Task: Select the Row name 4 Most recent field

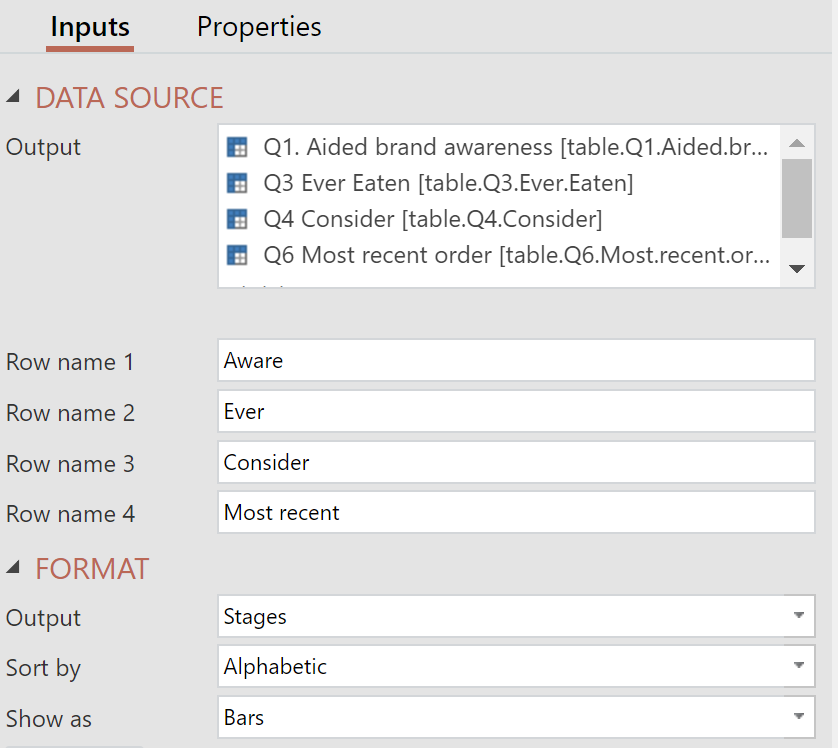Action: [x=515, y=513]
